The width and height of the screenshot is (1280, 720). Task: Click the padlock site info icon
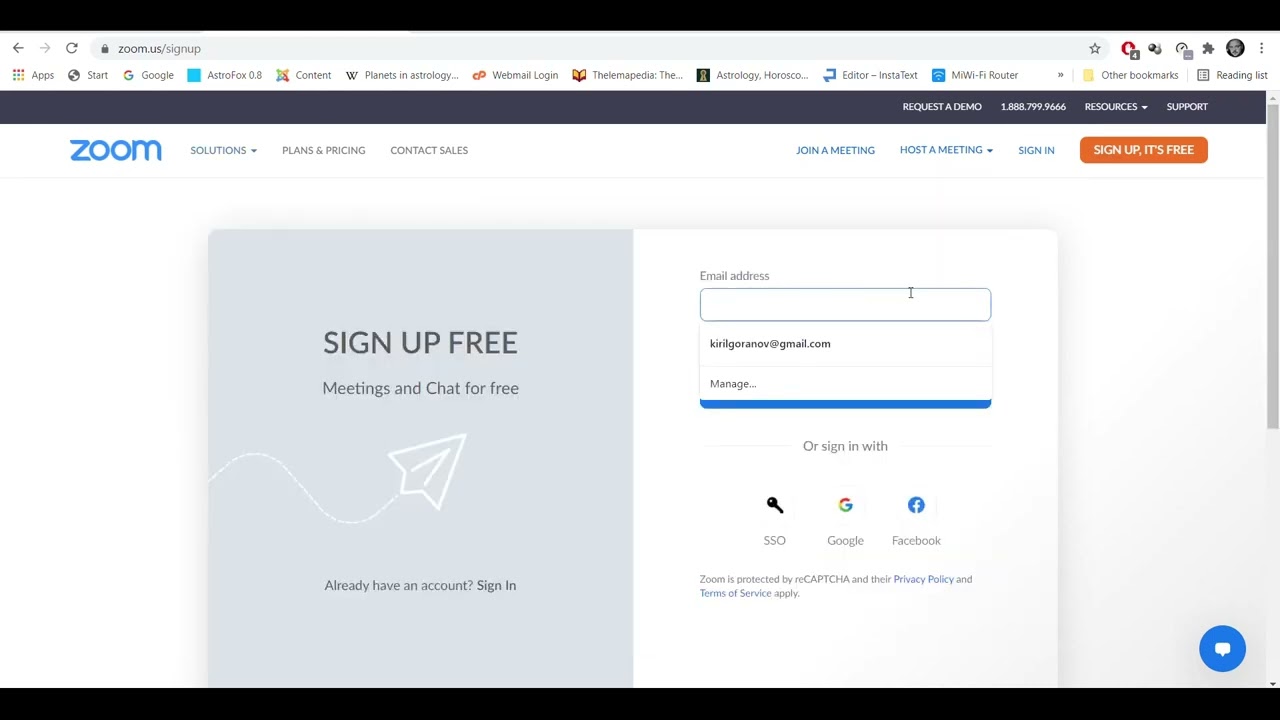105,48
